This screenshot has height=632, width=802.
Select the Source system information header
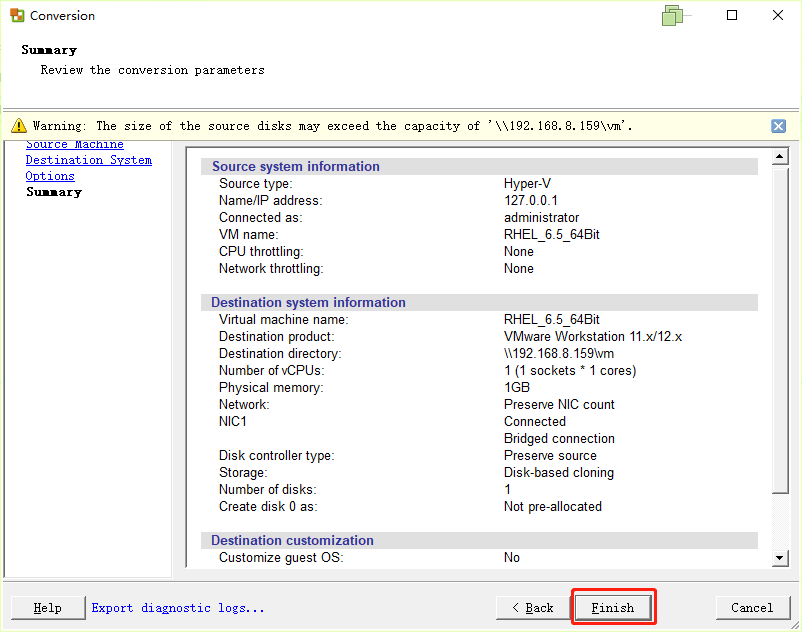(296, 167)
